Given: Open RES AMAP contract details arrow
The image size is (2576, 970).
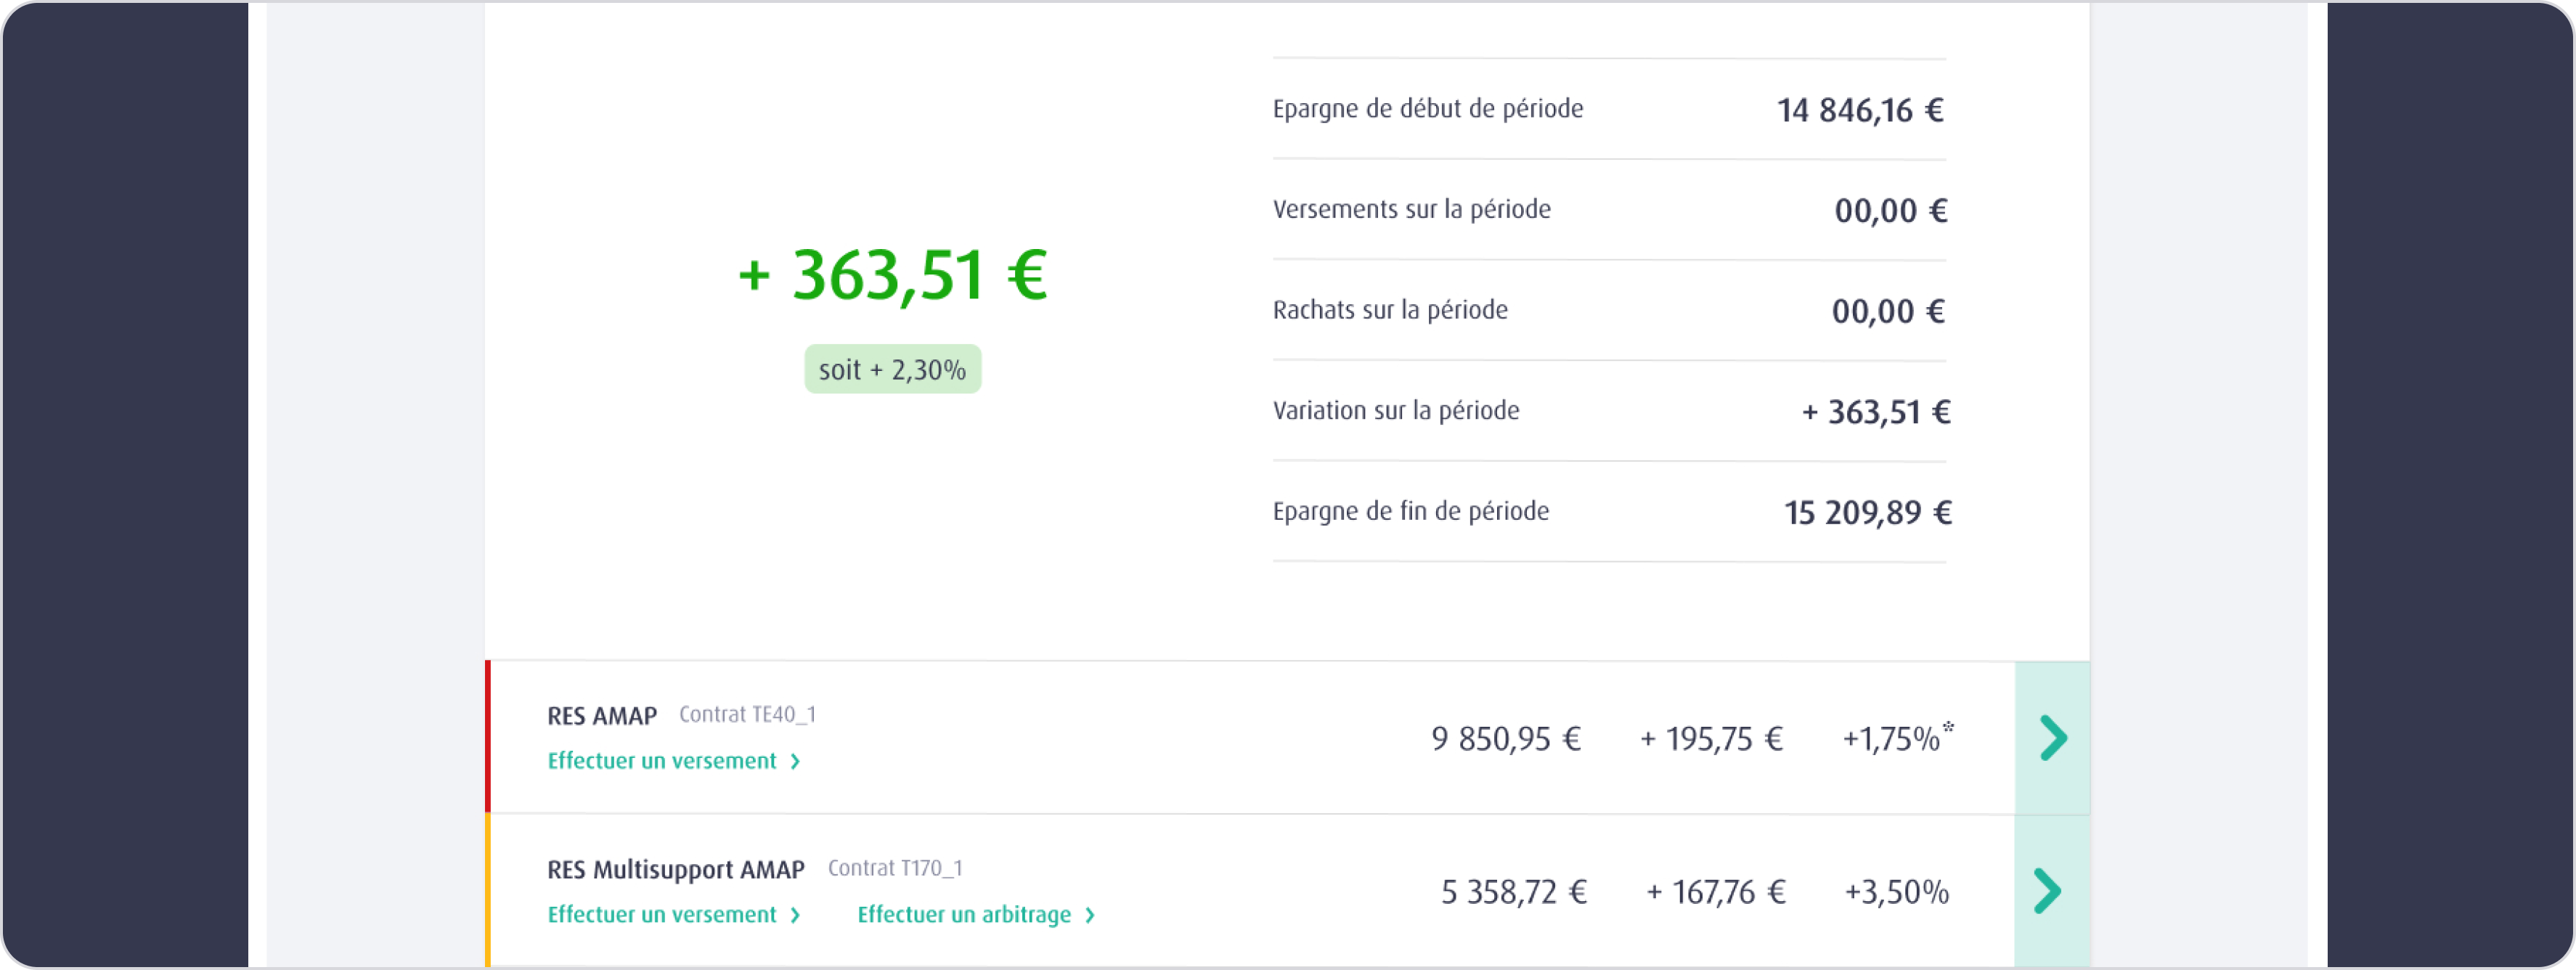Looking at the screenshot, I should pyautogui.click(x=2051, y=738).
